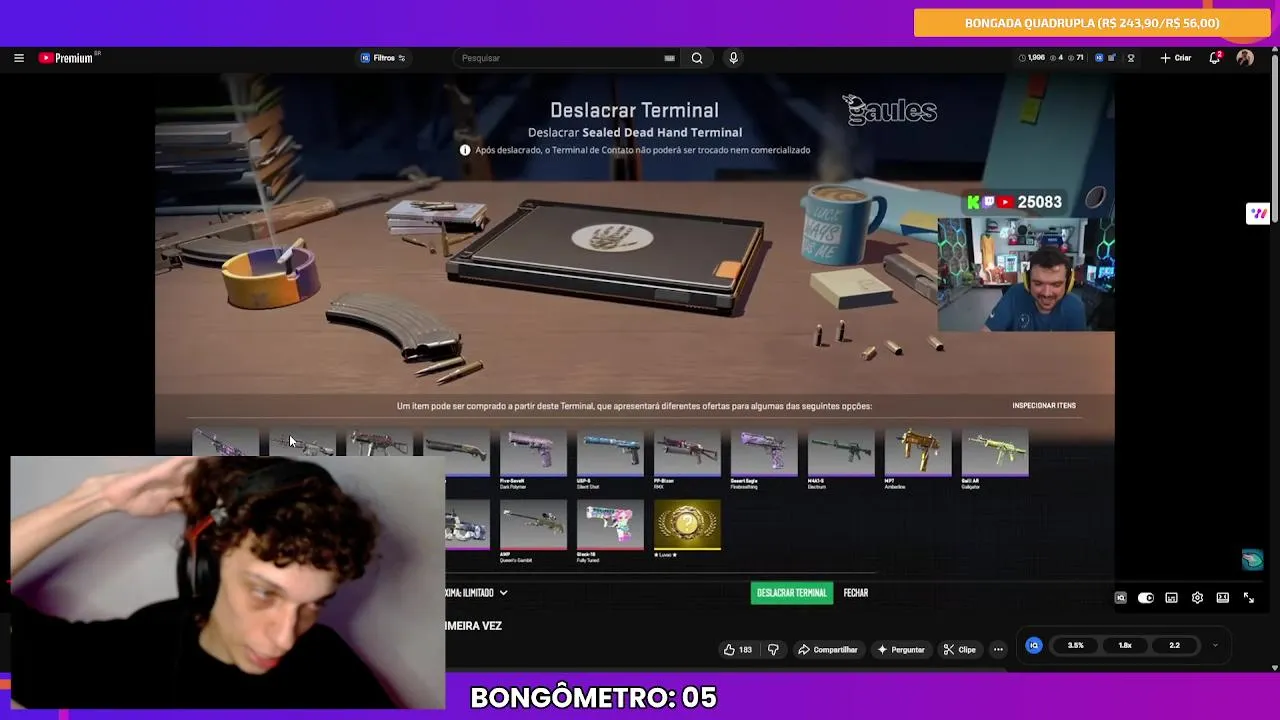Start voice search with microphone icon
Viewport: 1280px width, 720px height.
click(x=733, y=58)
